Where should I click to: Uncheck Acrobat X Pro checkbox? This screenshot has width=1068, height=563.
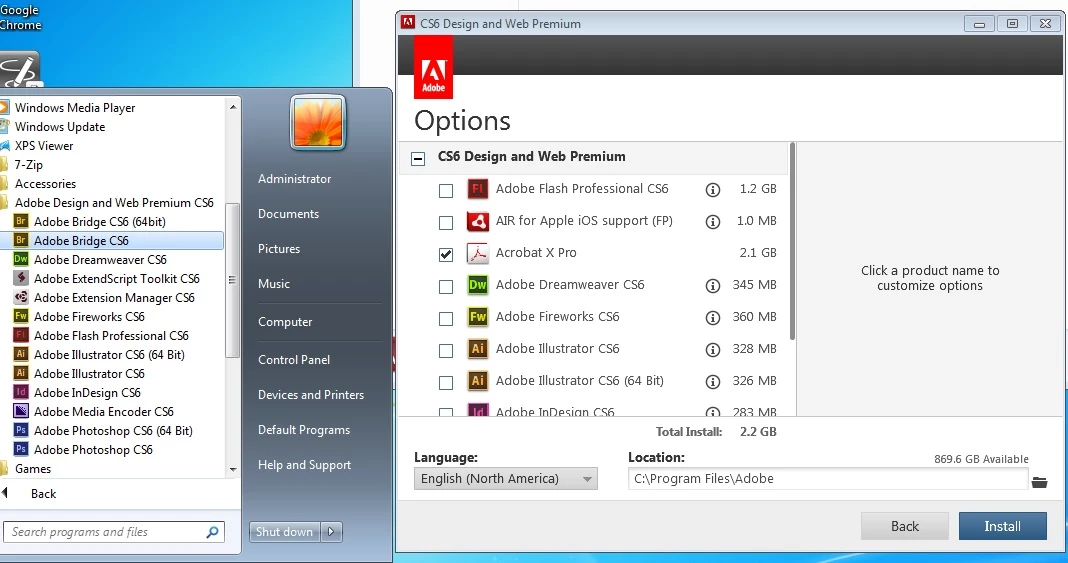(x=446, y=255)
